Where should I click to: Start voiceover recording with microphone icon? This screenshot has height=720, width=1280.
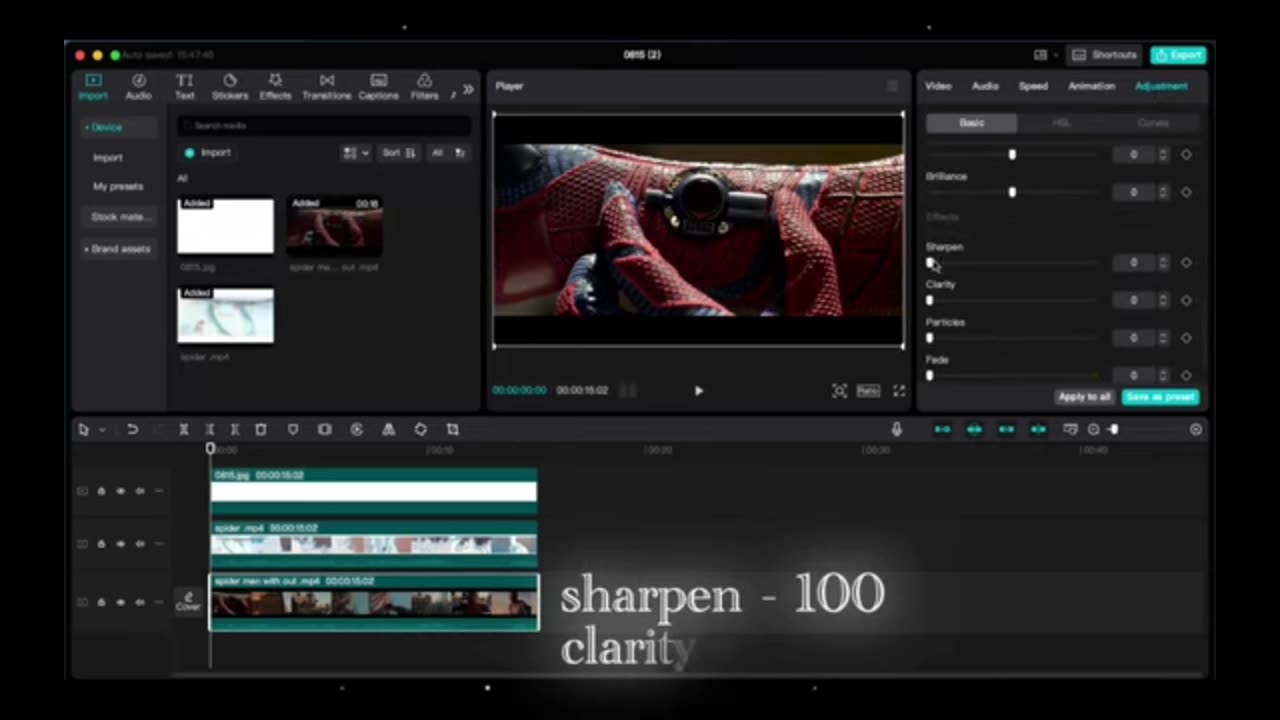pyautogui.click(x=897, y=430)
